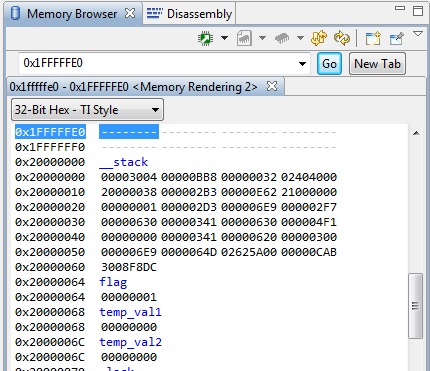Click memory value 00000620
Image resolution: width=430 pixels, height=371 pixels.
coord(249,237)
